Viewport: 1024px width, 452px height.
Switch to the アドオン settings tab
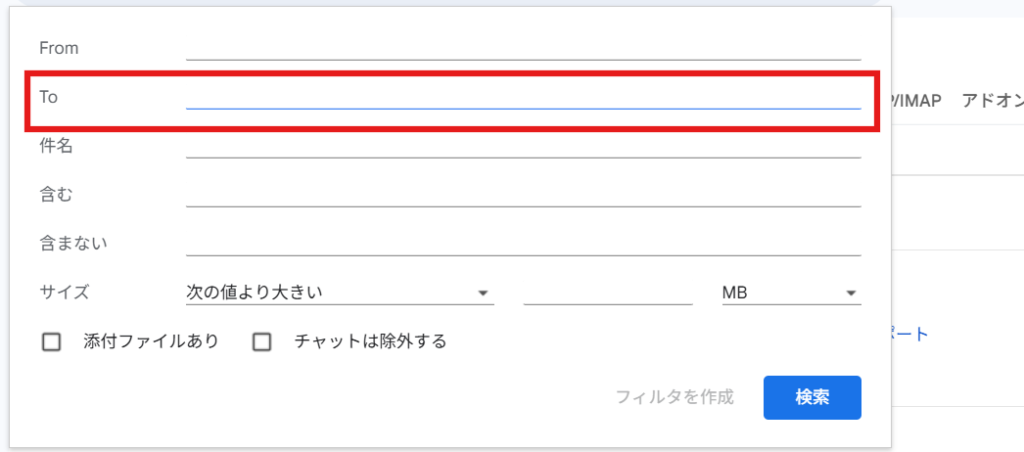pyautogui.click(x=991, y=101)
